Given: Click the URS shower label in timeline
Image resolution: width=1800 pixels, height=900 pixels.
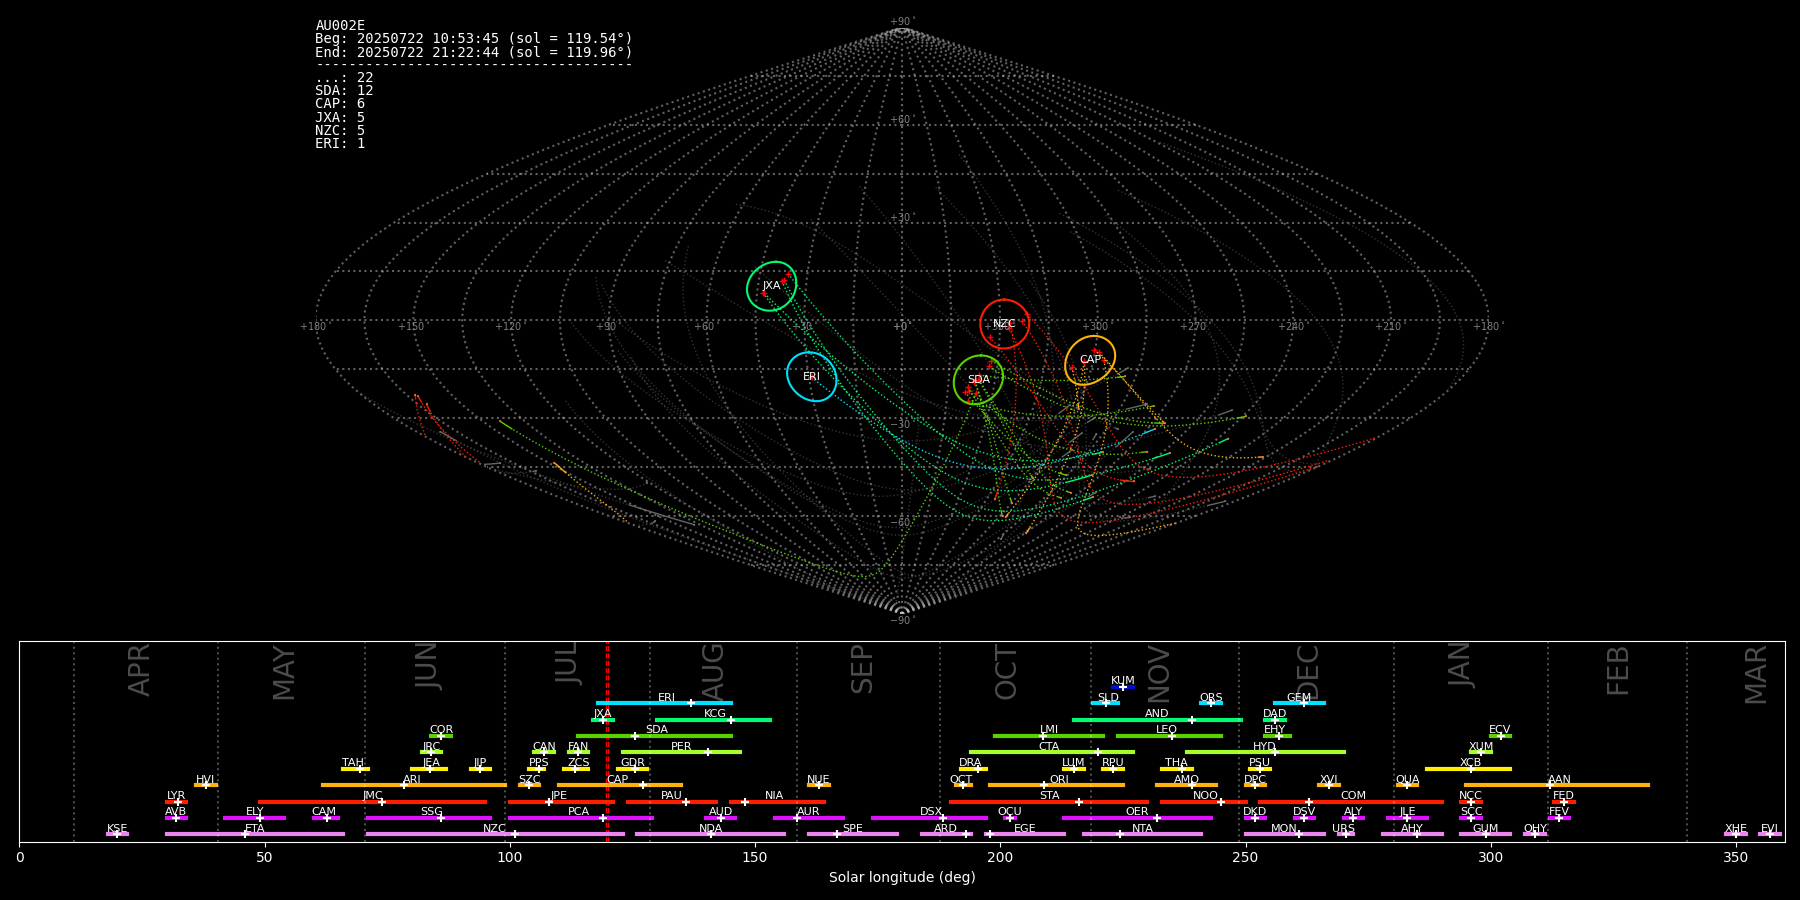Looking at the screenshot, I should [1343, 828].
